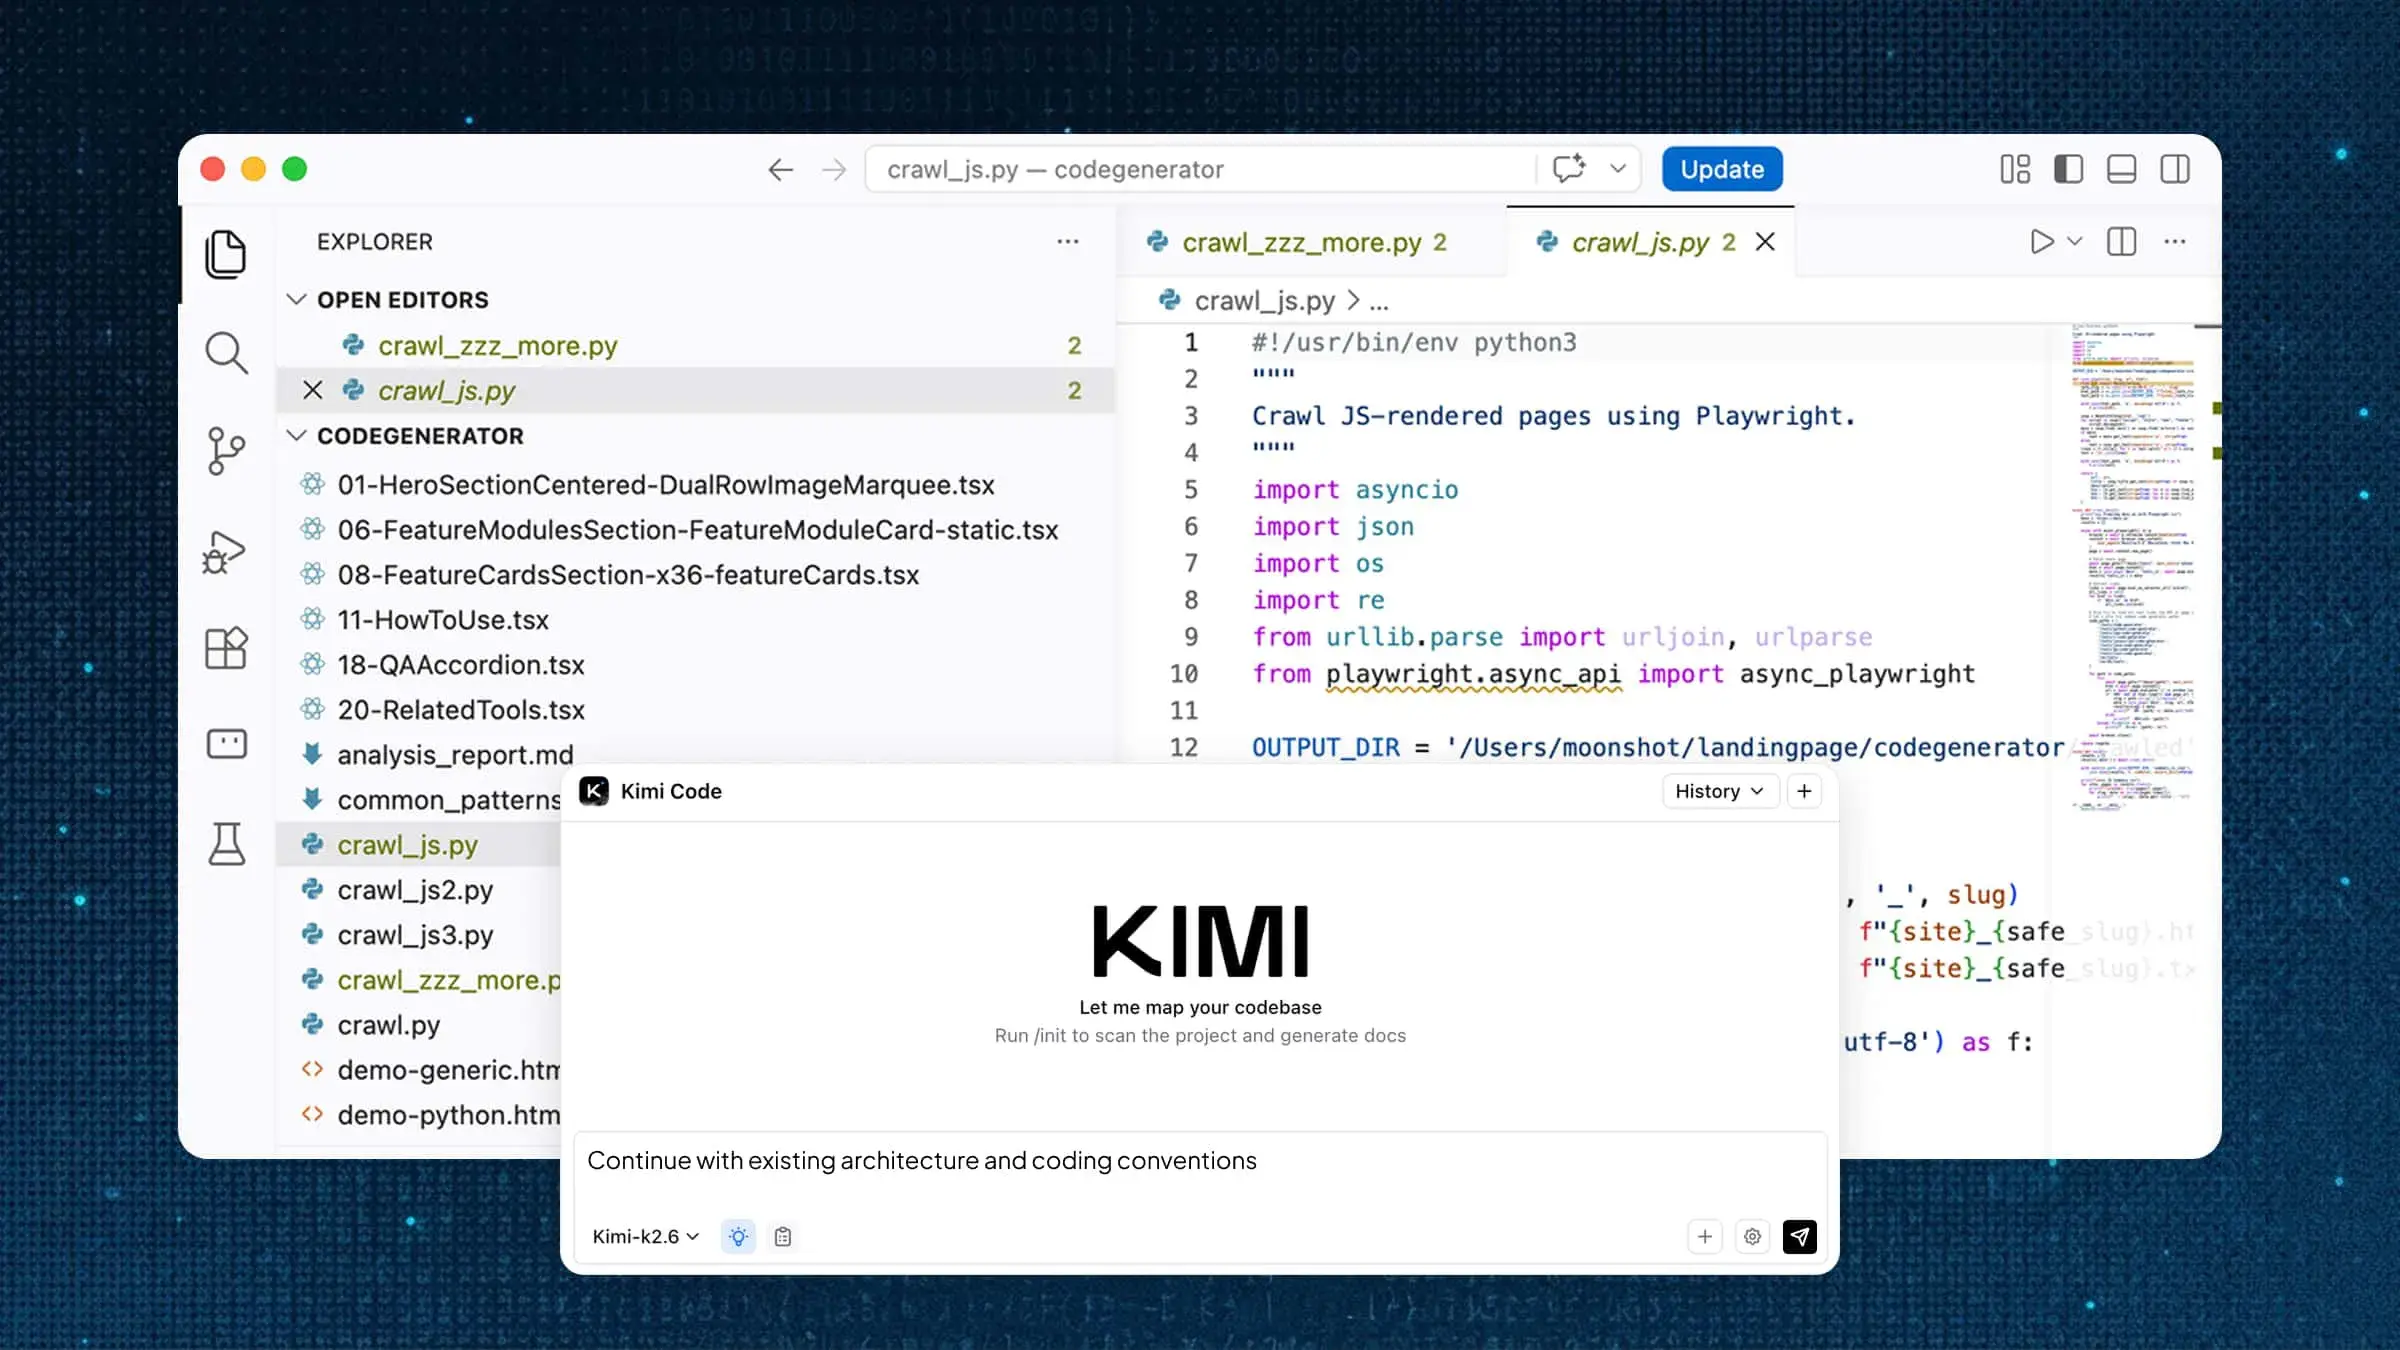
Task: Open the Testing flask view
Action: point(226,844)
